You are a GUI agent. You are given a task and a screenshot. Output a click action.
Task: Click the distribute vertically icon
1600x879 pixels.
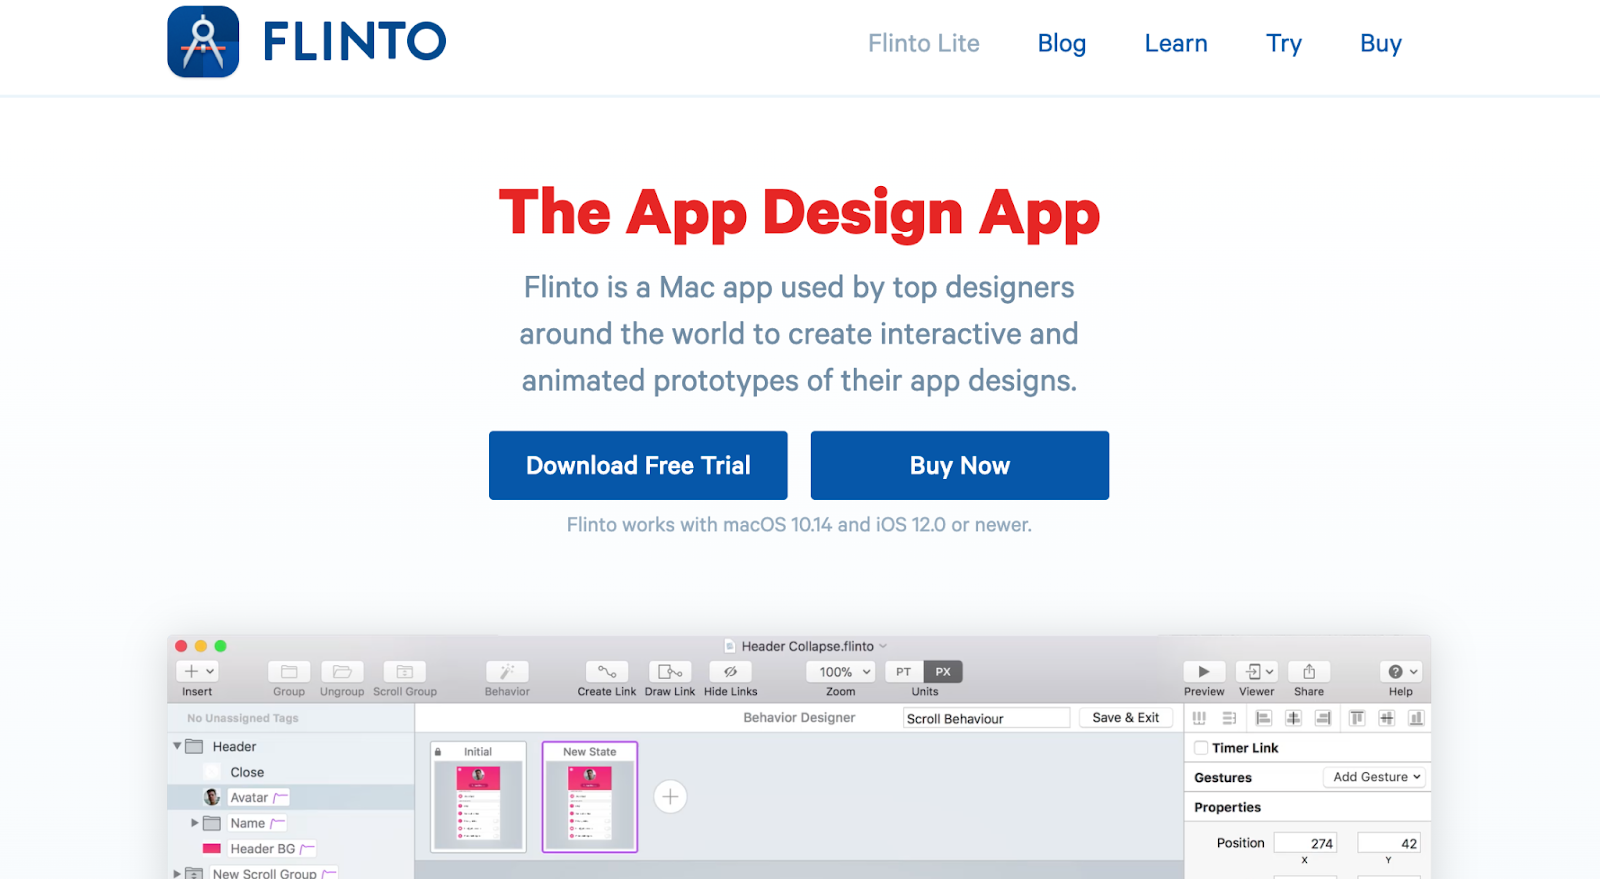[1229, 718]
